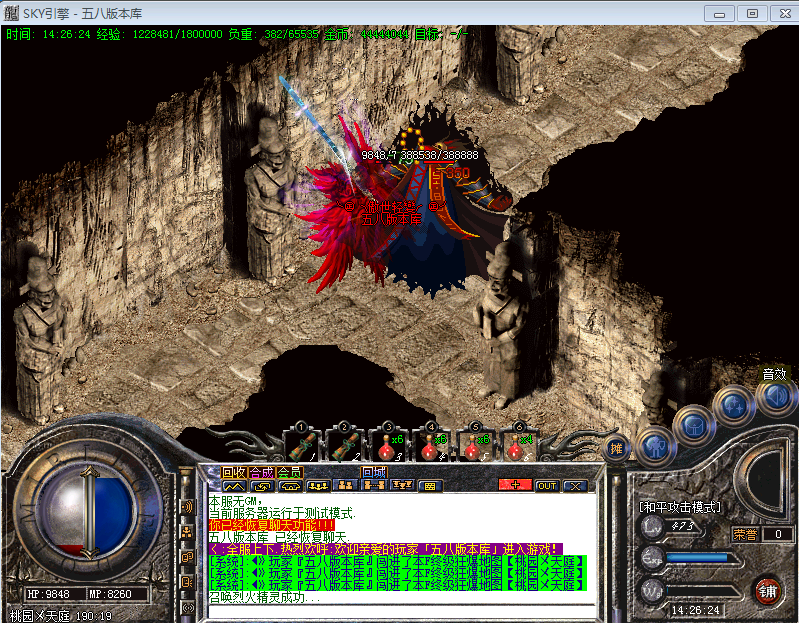Click the 桃园メ天庭 map coordinates text

click(x=61, y=616)
